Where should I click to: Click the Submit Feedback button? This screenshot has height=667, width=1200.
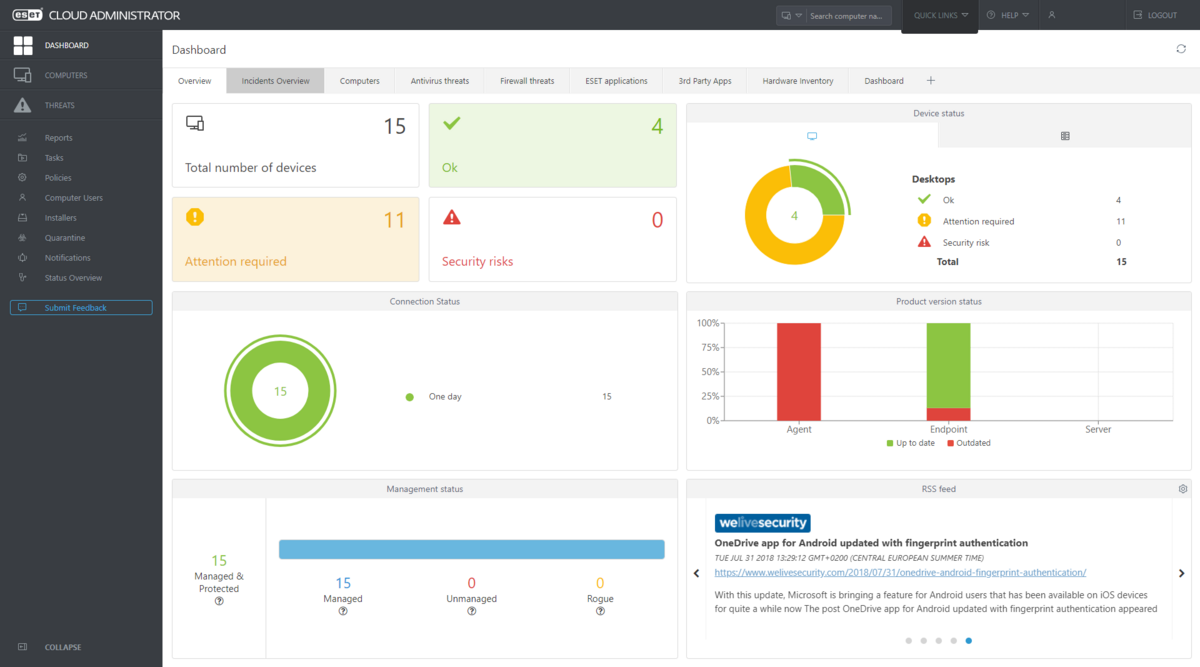click(81, 308)
